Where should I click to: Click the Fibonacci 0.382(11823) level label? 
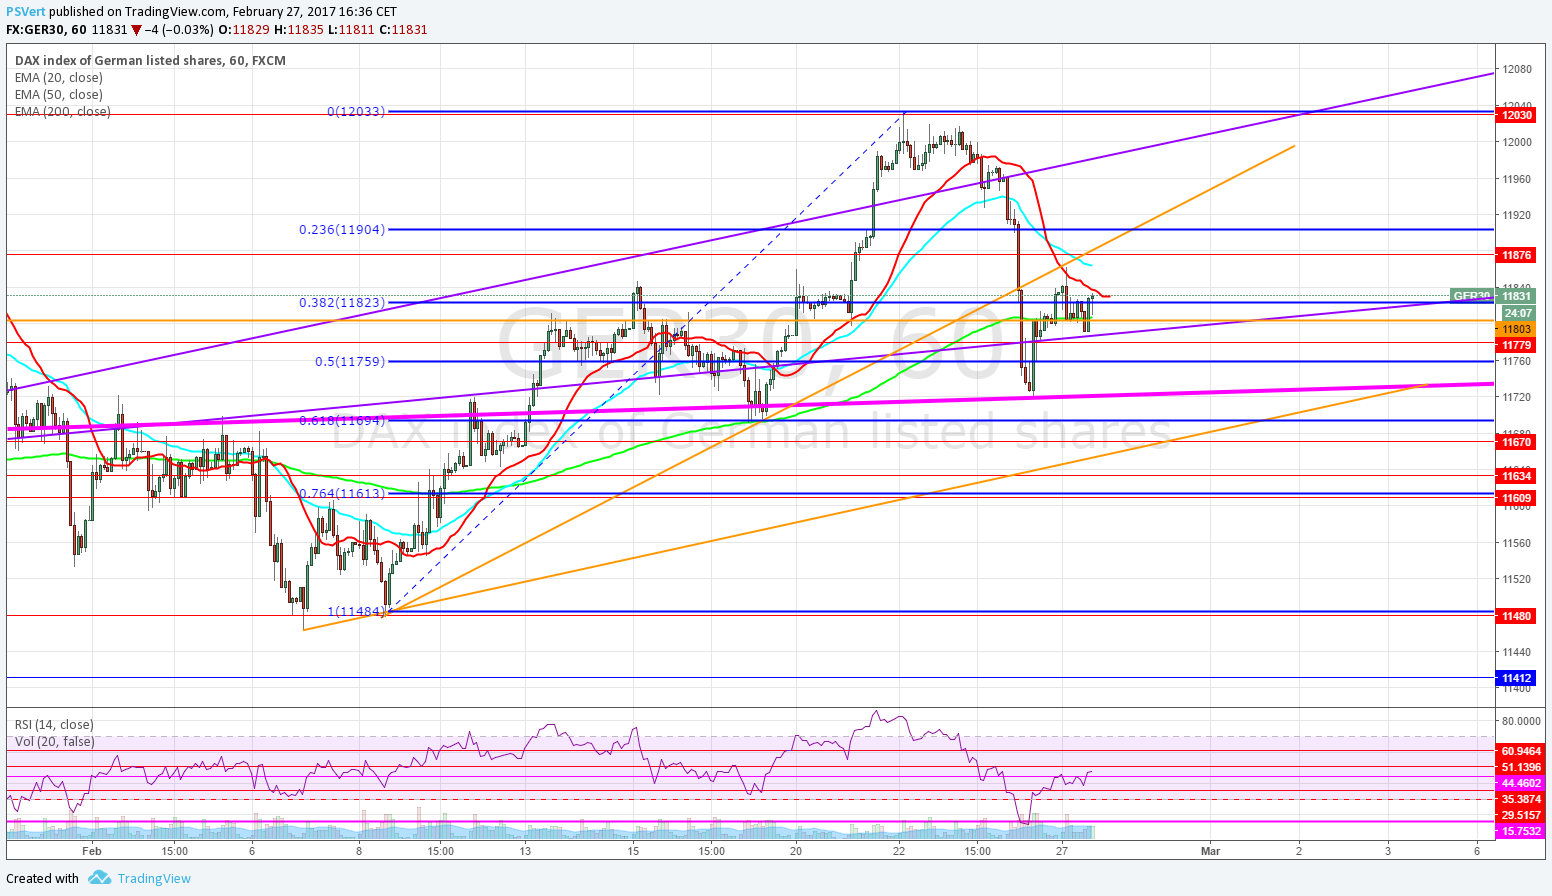[x=342, y=302]
